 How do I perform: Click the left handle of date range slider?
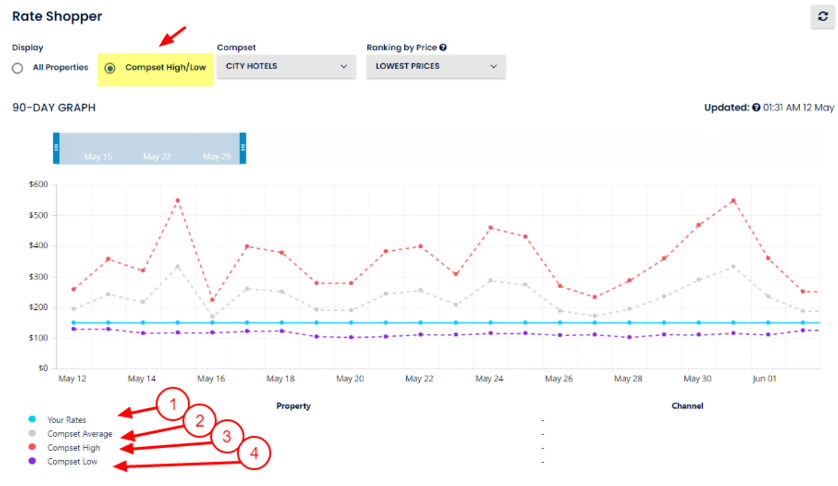[56, 147]
